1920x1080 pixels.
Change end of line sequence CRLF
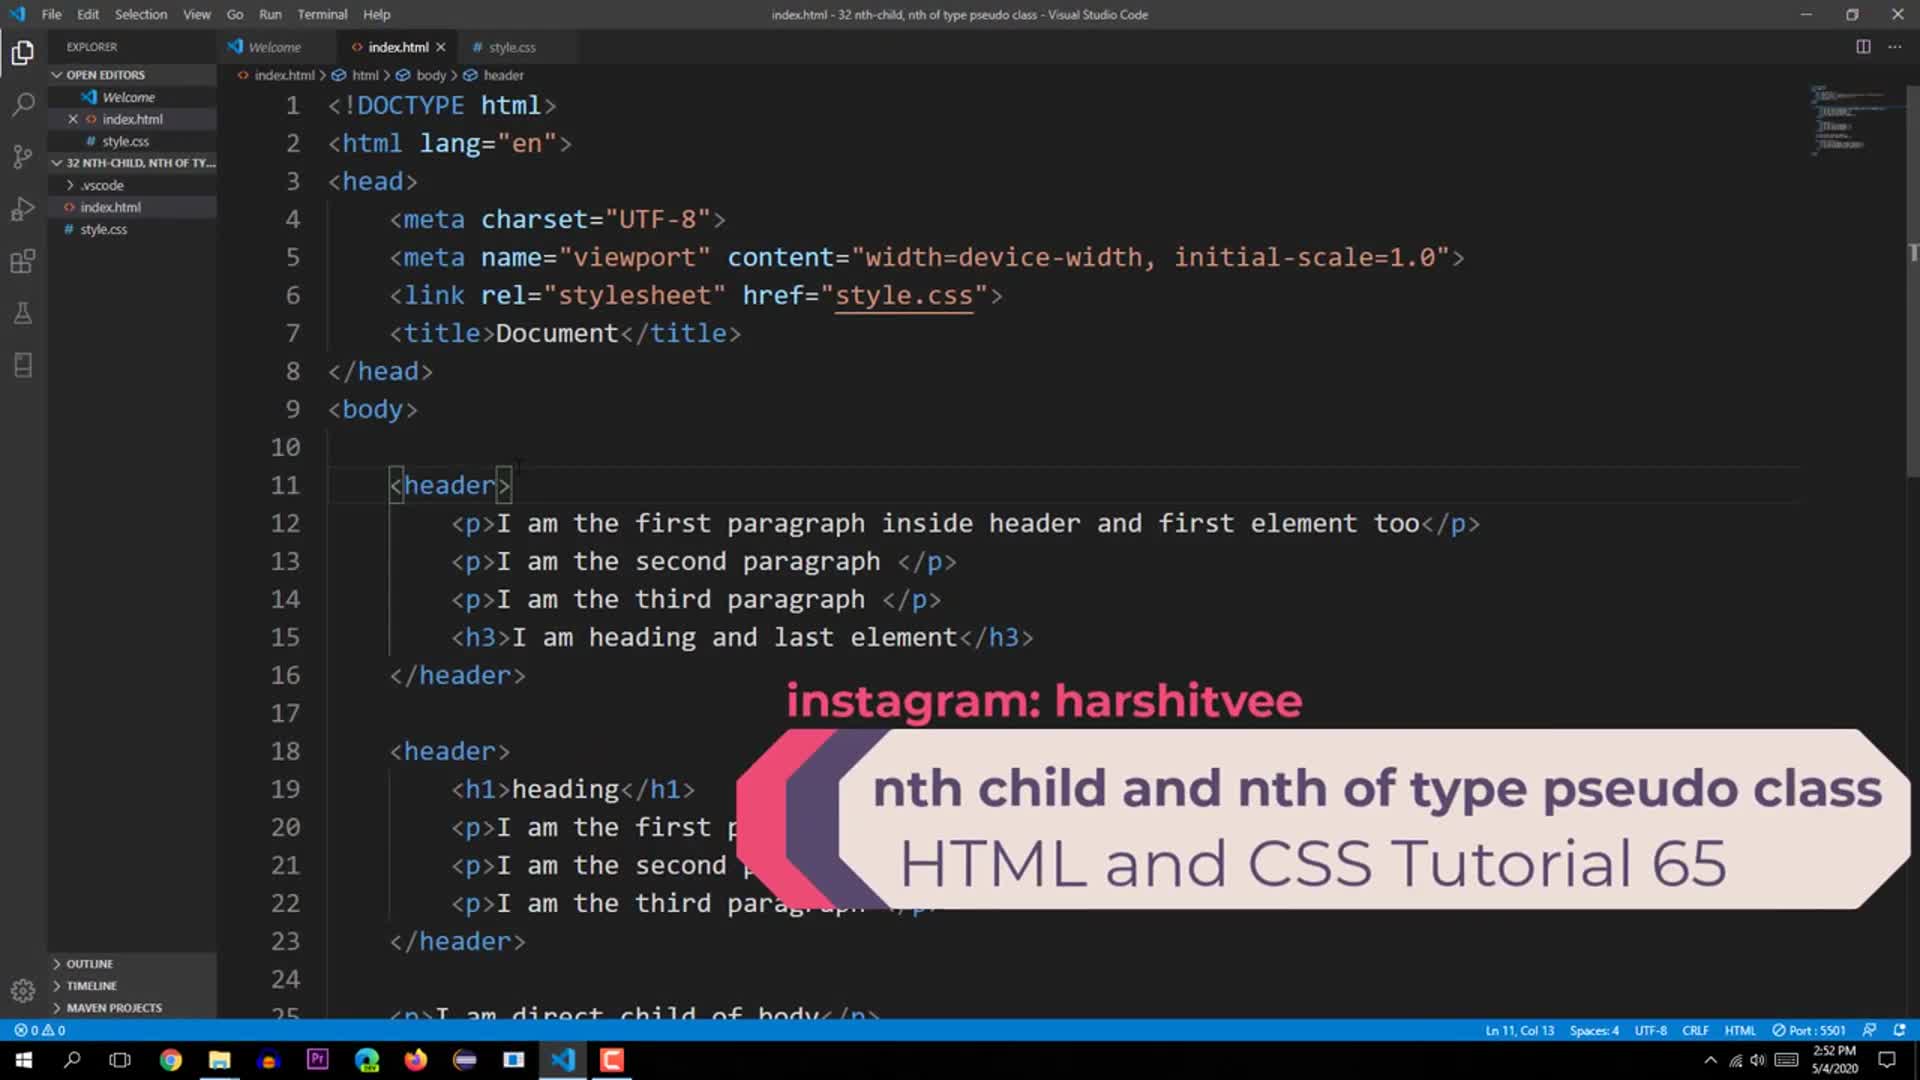[1695, 1030]
